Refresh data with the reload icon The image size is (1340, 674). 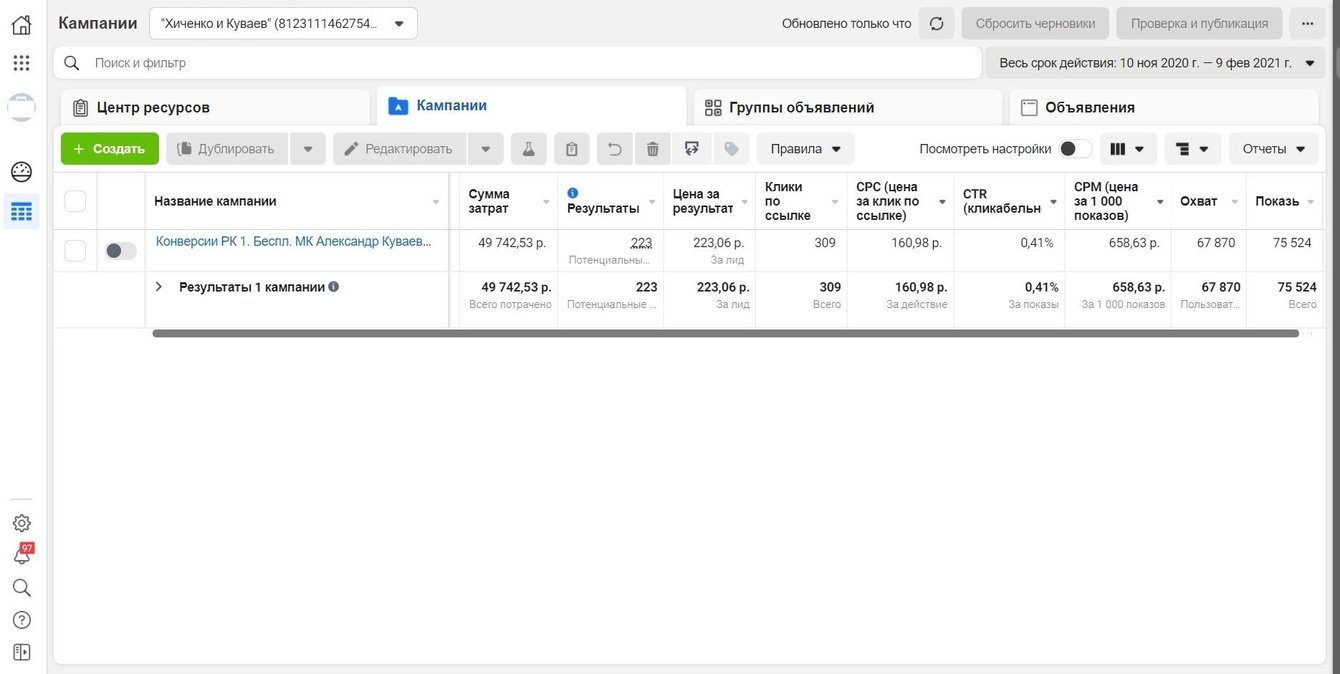(x=936, y=23)
